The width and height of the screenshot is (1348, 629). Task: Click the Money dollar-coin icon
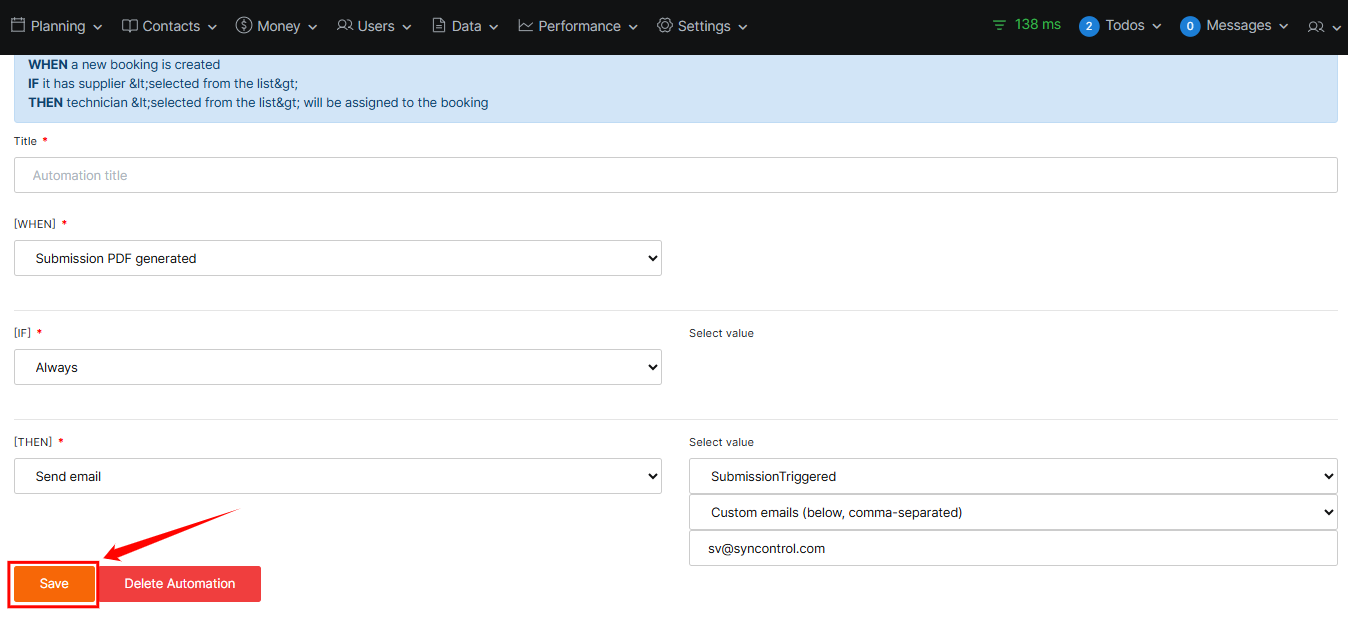point(244,26)
